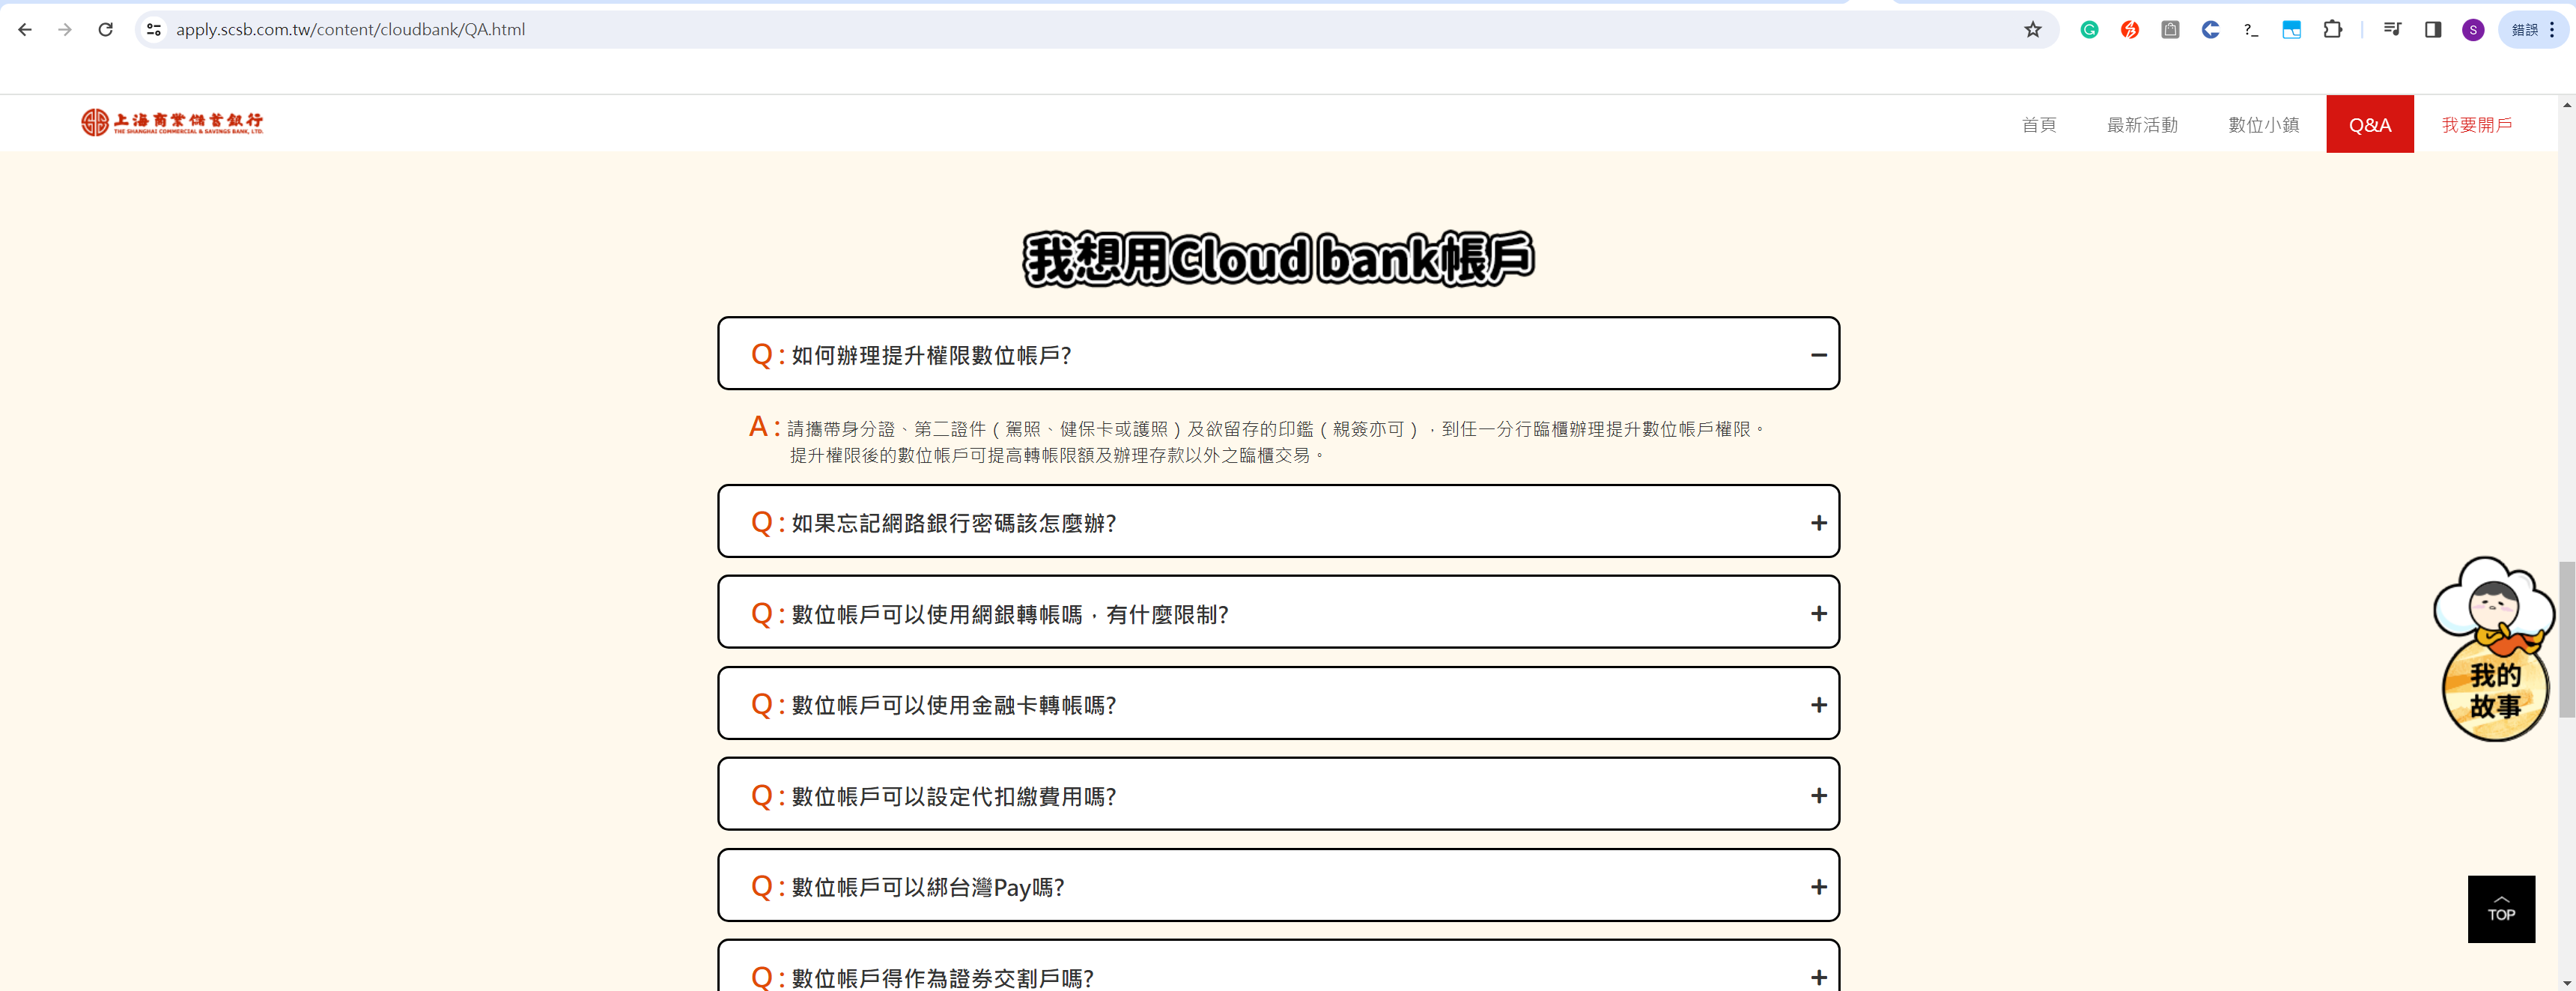This screenshot has height=991, width=2576.
Task: Open the Grammarly extension icon
Action: pyautogui.click(x=2089, y=30)
